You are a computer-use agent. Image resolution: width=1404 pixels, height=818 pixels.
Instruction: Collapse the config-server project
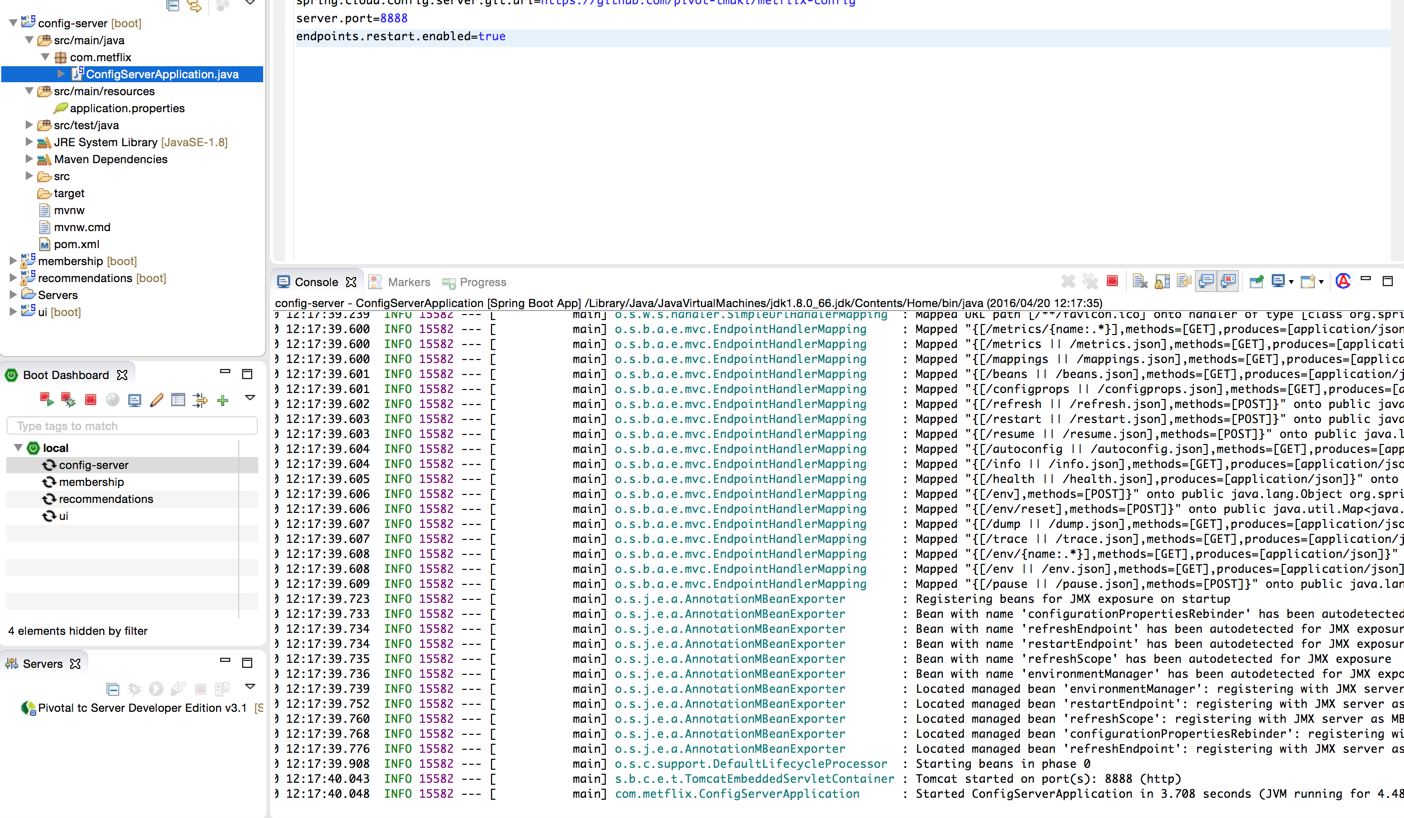pos(13,23)
